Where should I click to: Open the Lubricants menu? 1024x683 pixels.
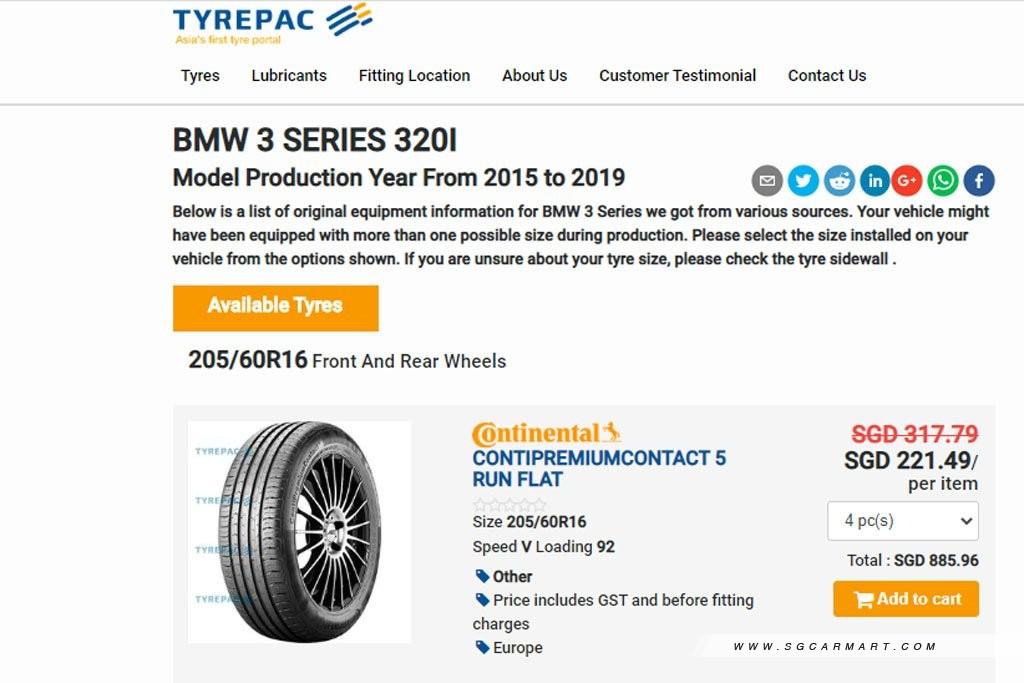[289, 75]
